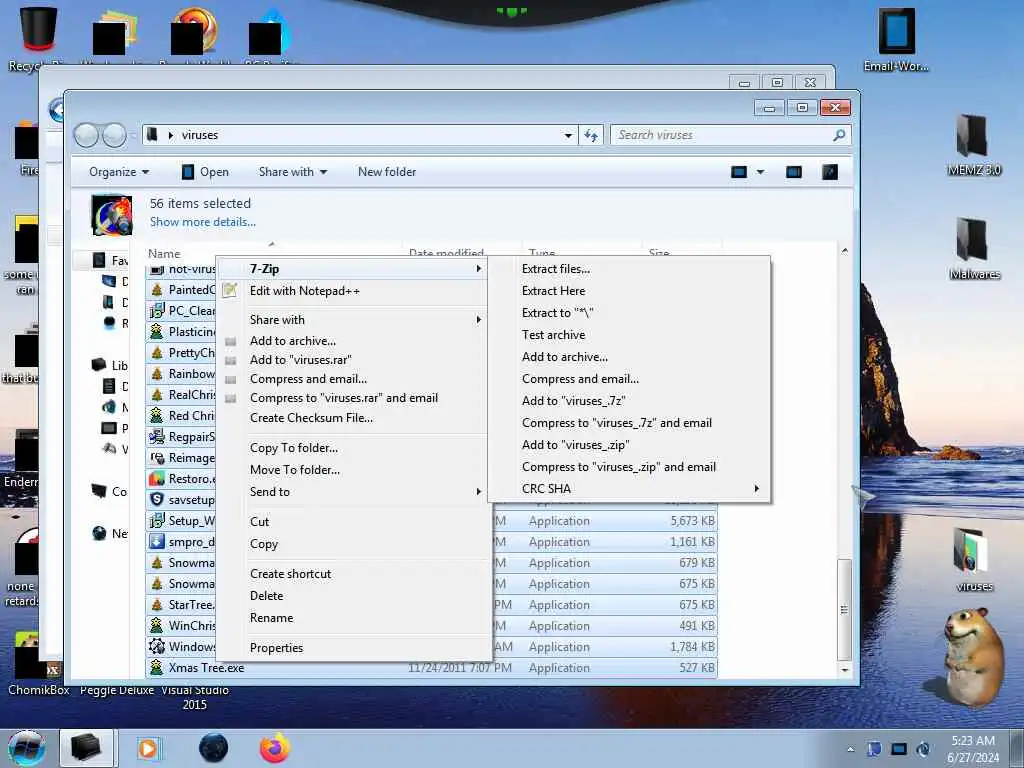Screen dimensions: 1024x768
Task: Click the network tray icon
Action: coord(899,749)
